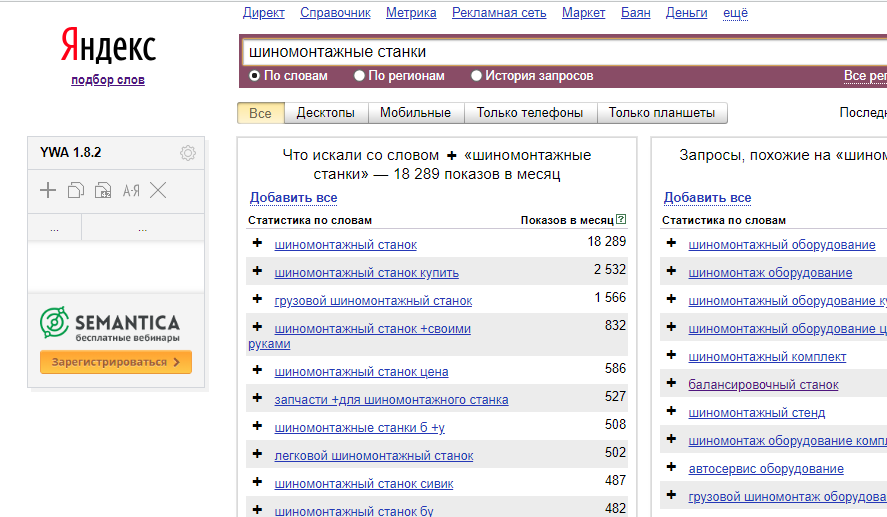This screenshot has height=517, width=887.
Task: Click the copy icon in YWA panel
Action: pyautogui.click(x=76, y=190)
